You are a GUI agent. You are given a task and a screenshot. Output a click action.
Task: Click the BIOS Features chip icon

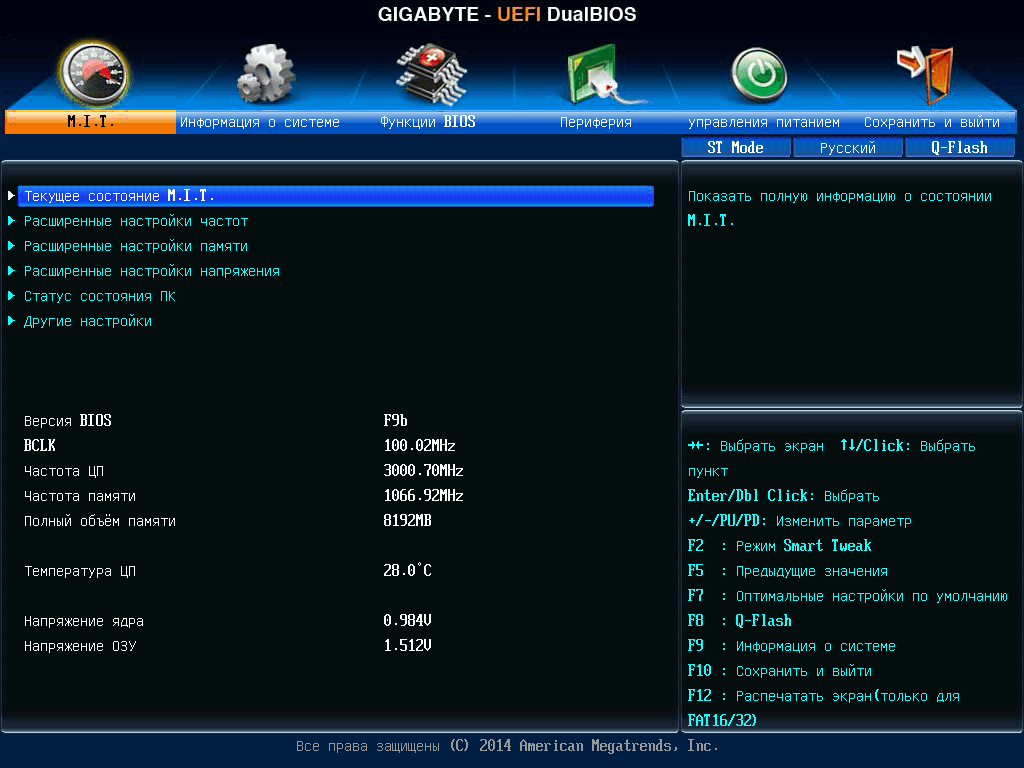coord(431,74)
